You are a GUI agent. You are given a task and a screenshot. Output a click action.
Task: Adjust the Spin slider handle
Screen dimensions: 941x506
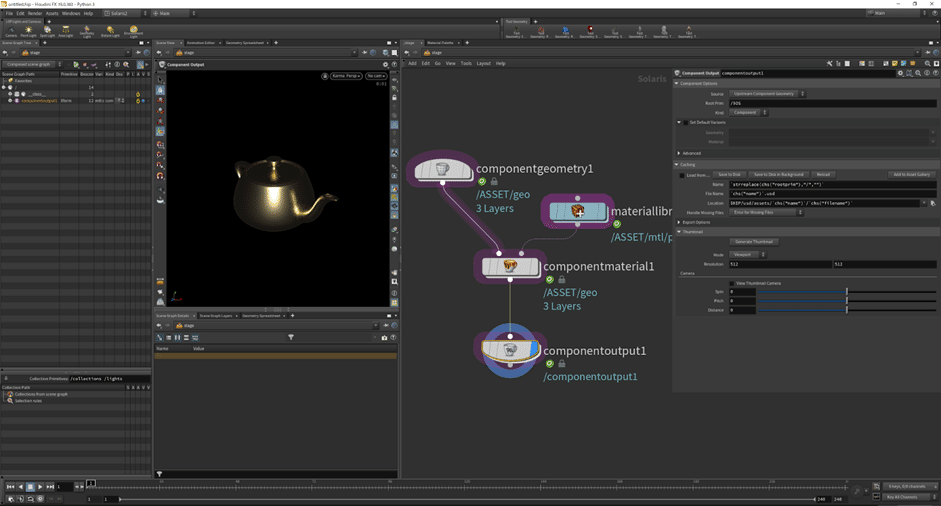847,292
